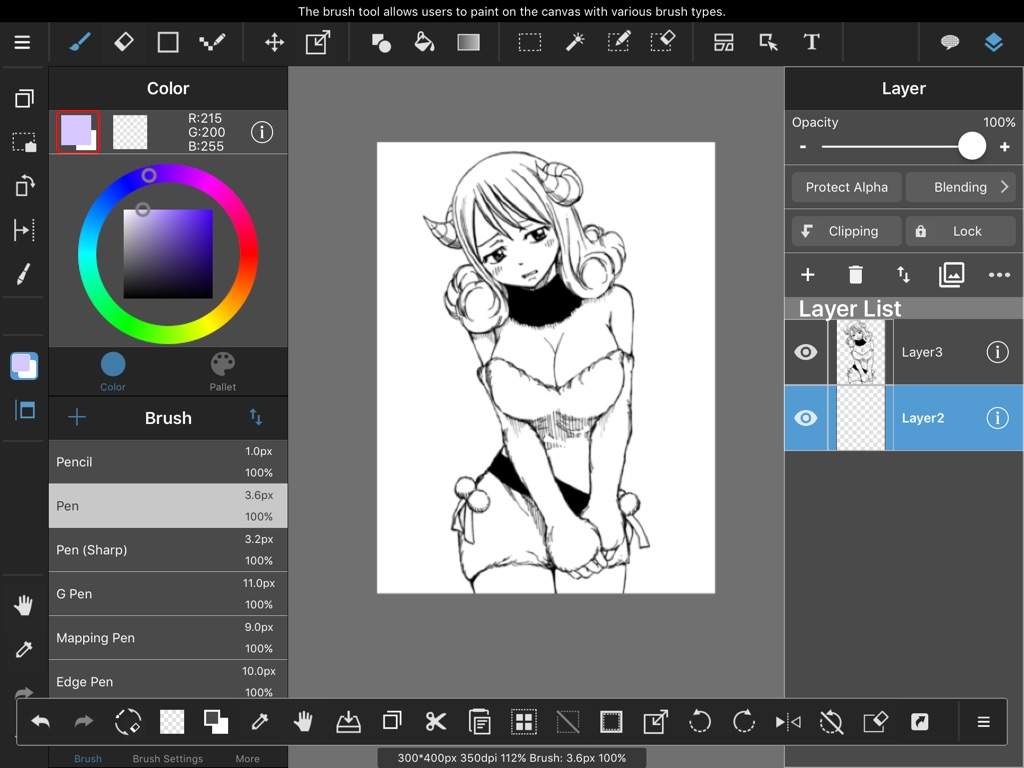Click the hand tool in bottom bar

point(303,722)
